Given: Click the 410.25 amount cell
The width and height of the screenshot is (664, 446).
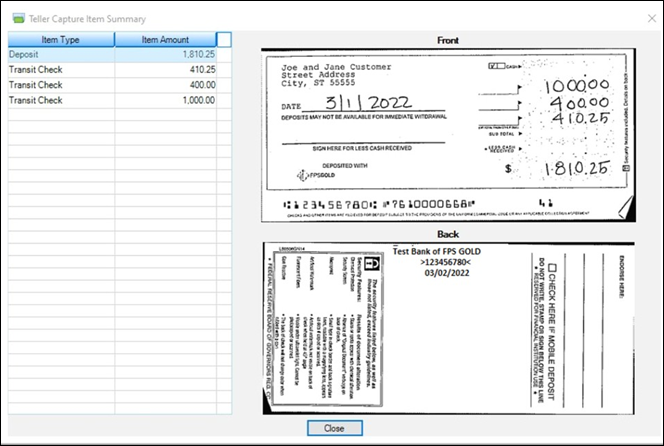Looking at the screenshot, I should click(x=165, y=69).
